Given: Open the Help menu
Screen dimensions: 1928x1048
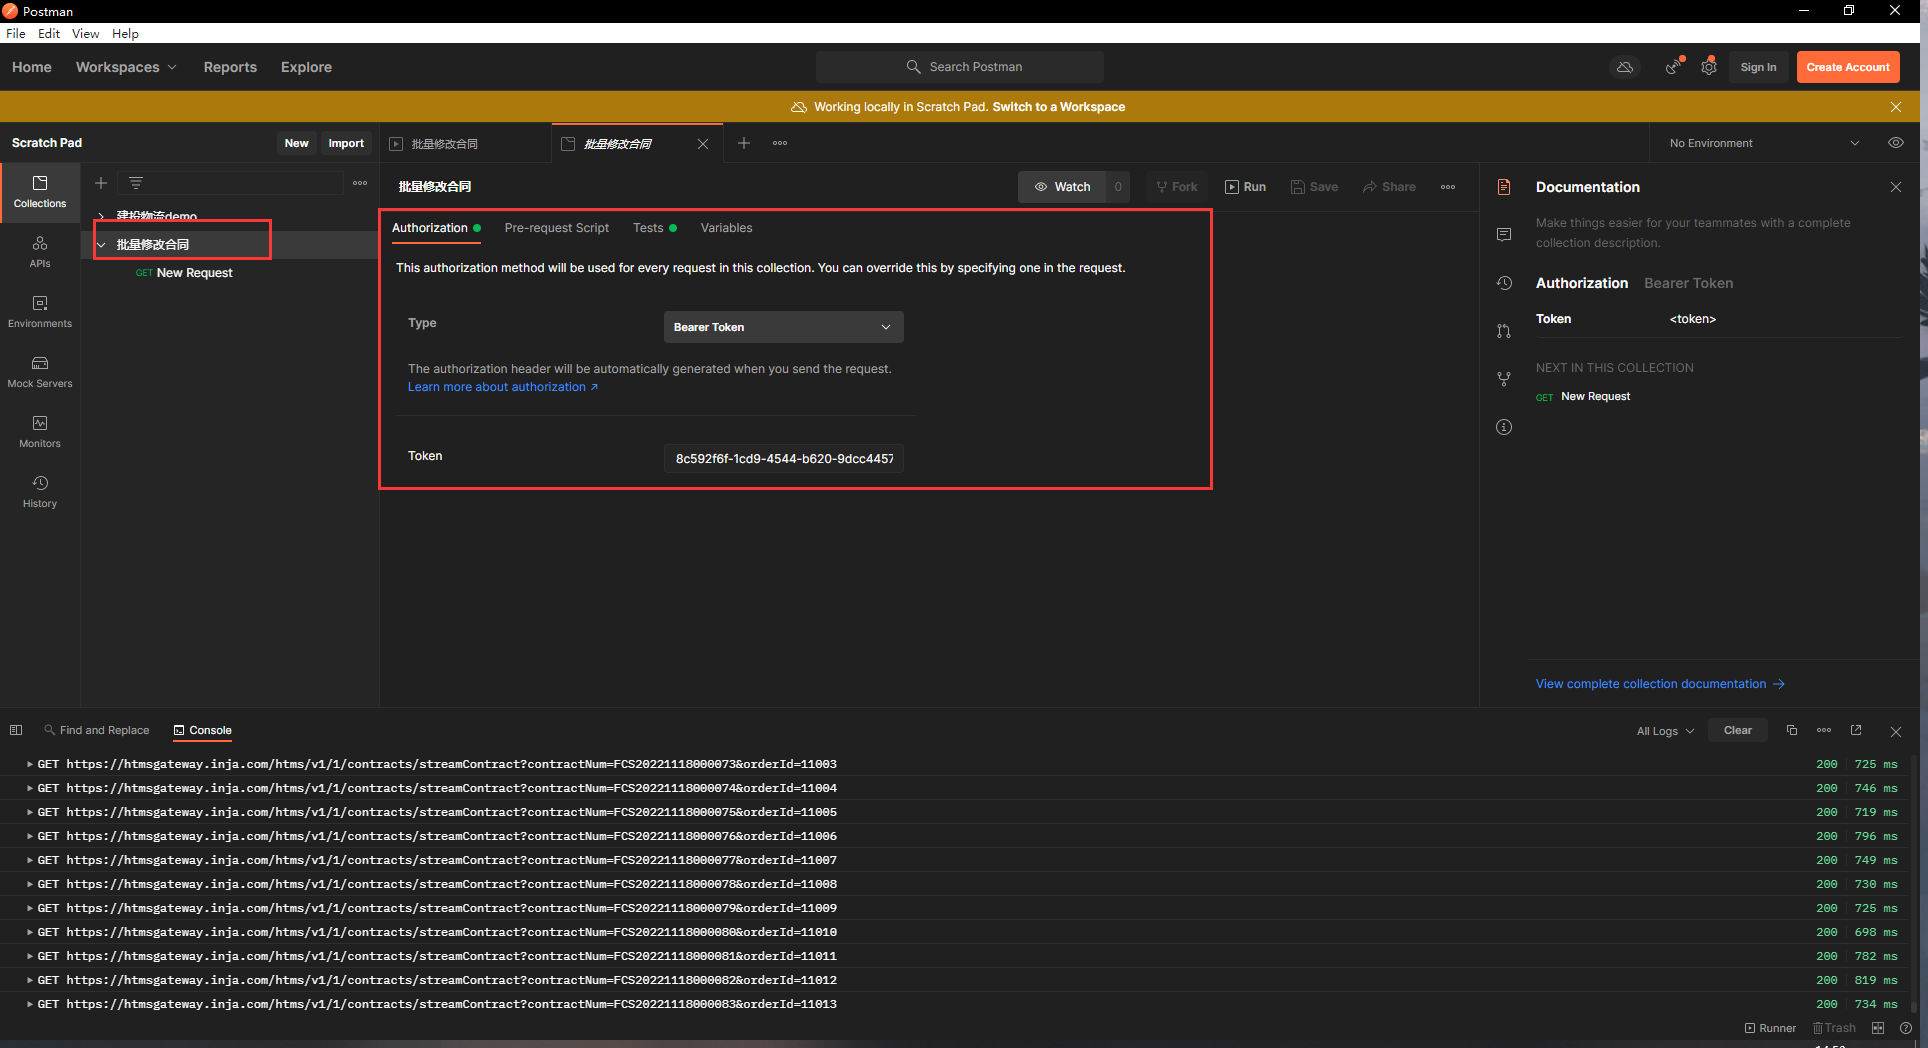Looking at the screenshot, I should pos(125,33).
